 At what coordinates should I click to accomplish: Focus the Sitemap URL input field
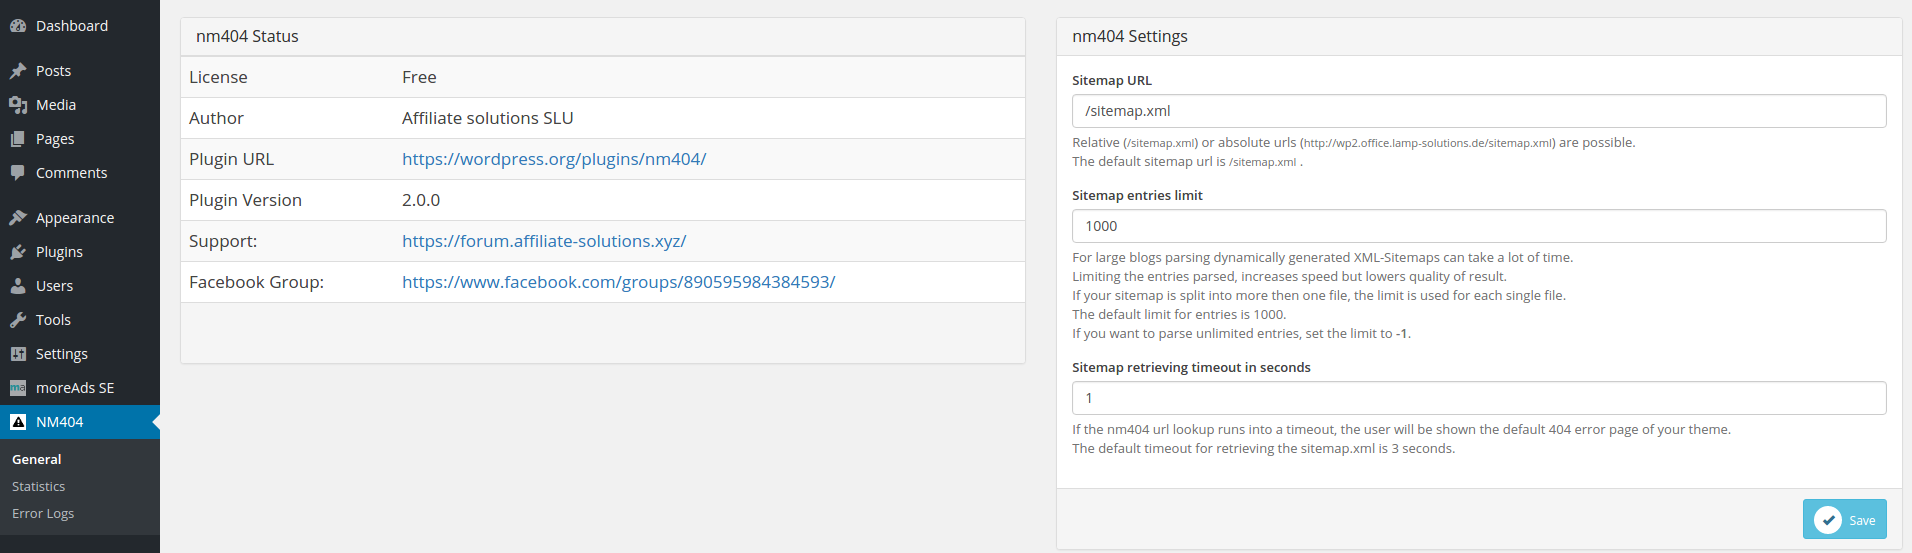pos(1479,111)
